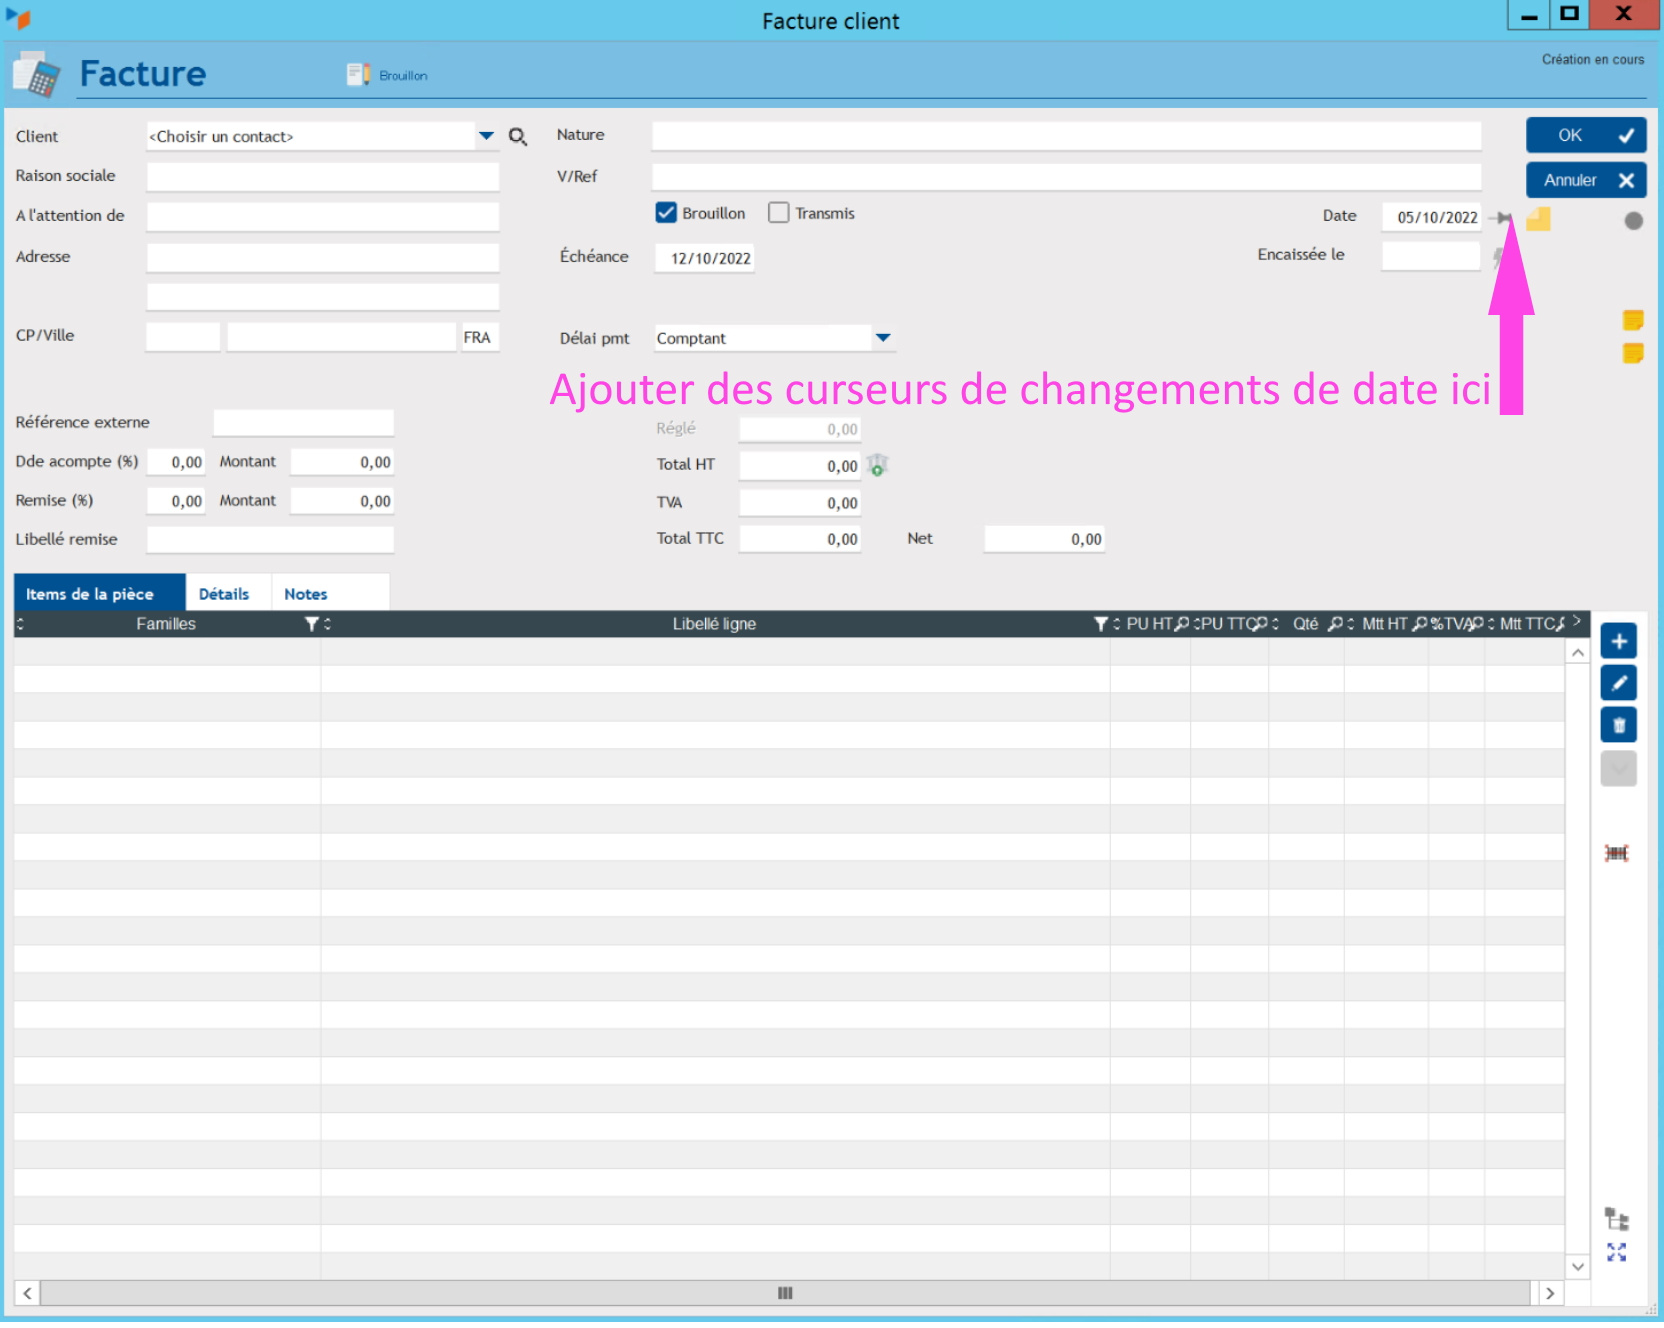This screenshot has width=1664, height=1328.
Task: Open the Familles column filter
Action: 312,624
